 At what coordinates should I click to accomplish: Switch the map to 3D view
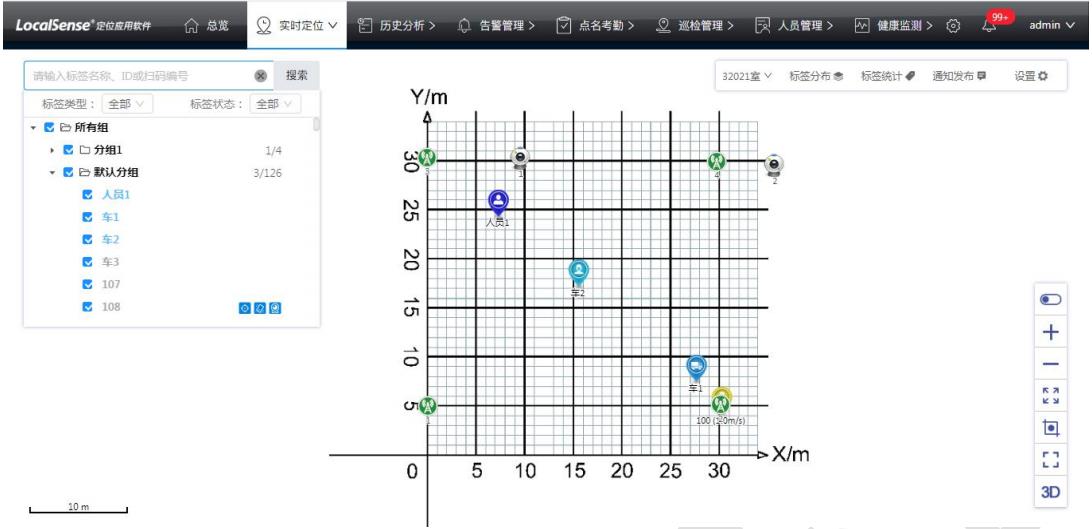pos(1050,491)
